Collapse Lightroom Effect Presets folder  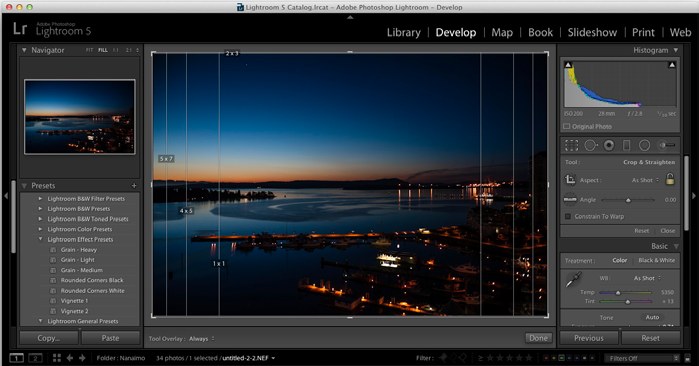[40, 239]
